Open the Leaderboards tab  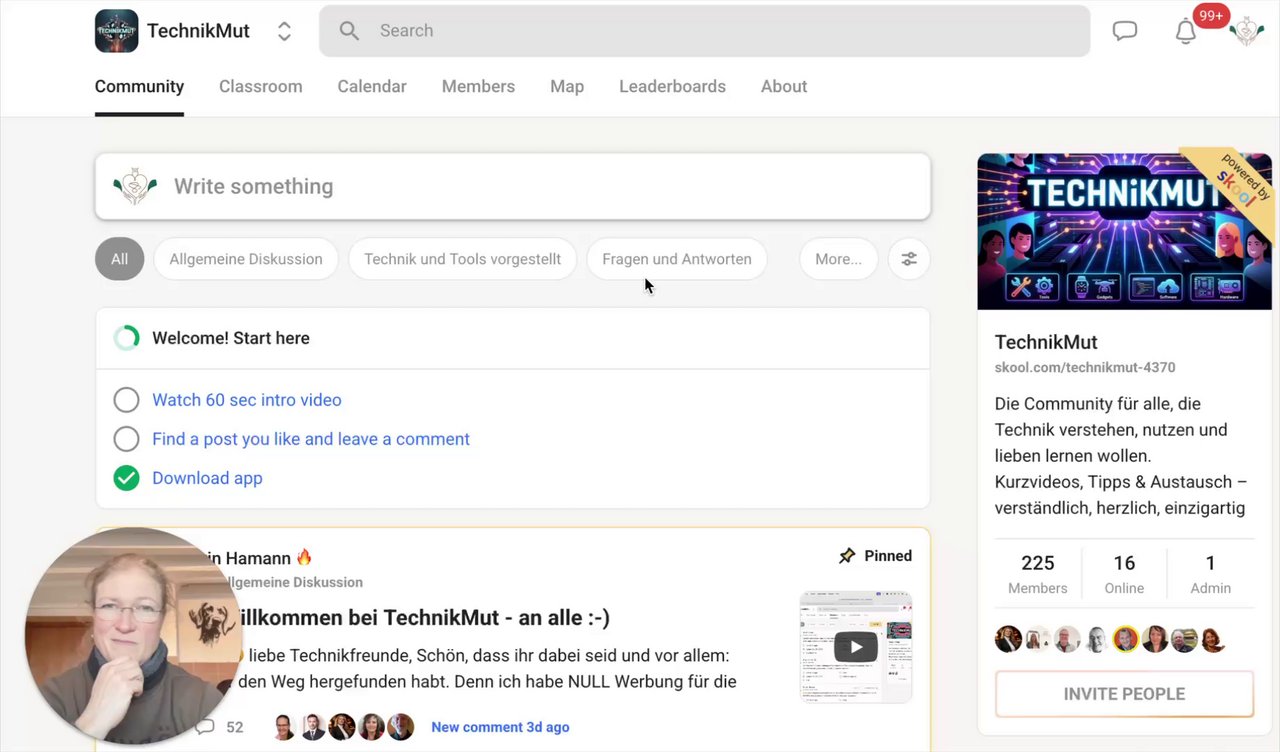click(x=672, y=87)
